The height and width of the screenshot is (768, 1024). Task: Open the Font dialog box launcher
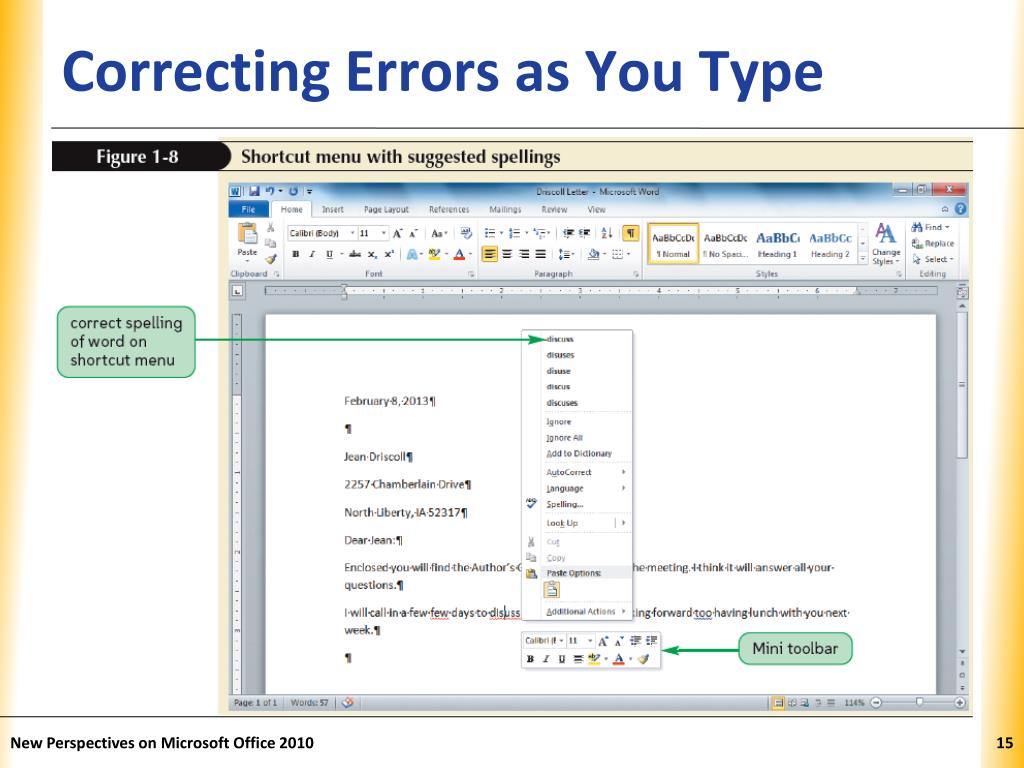pos(471,274)
